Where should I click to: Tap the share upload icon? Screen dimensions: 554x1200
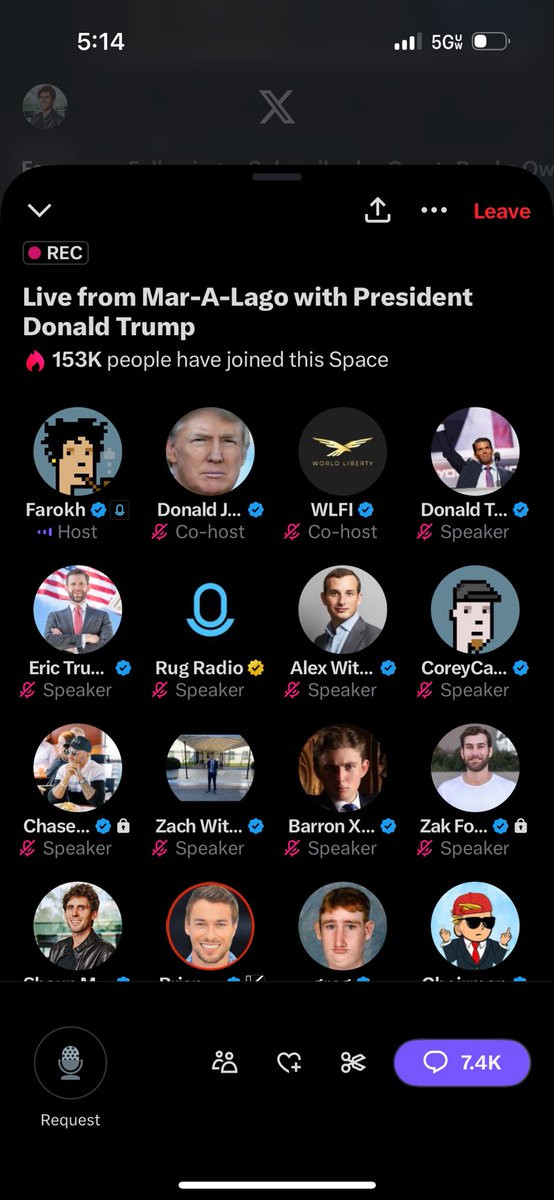pos(377,209)
